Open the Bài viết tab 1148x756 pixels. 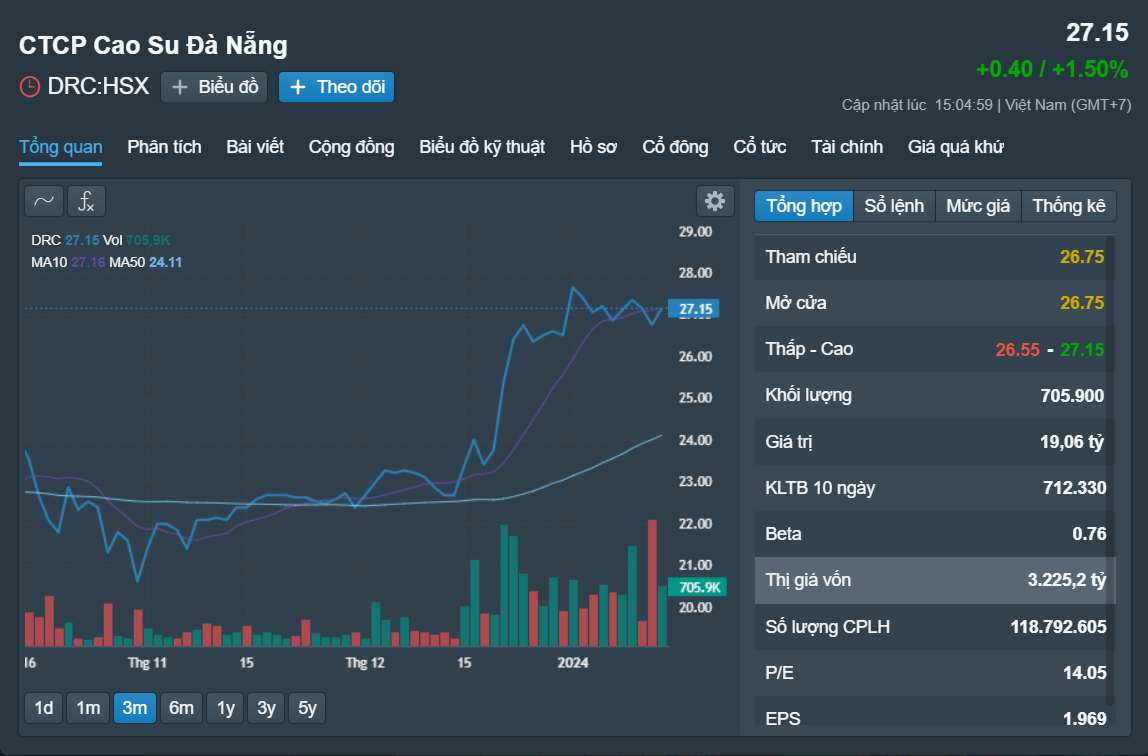pyautogui.click(x=255, y=147)
